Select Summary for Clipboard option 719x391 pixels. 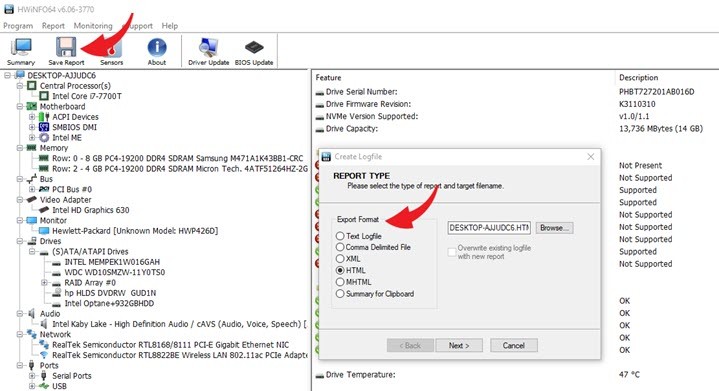[340, 294]
